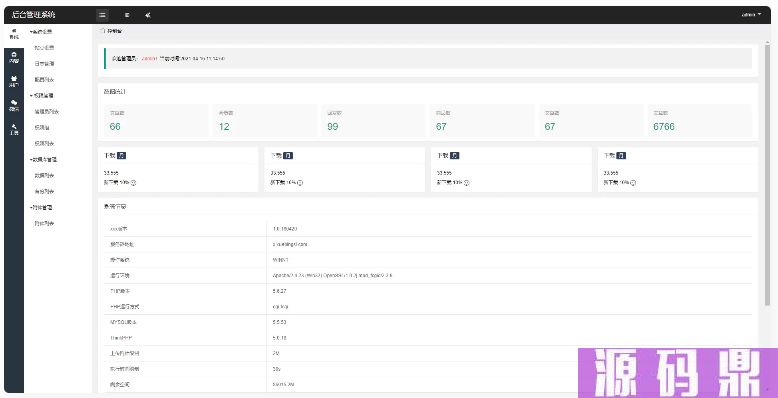Screen dimensions: 778x398
Task: Collapse the second tree group above 管理员列表
Action: tap(41, 95)
